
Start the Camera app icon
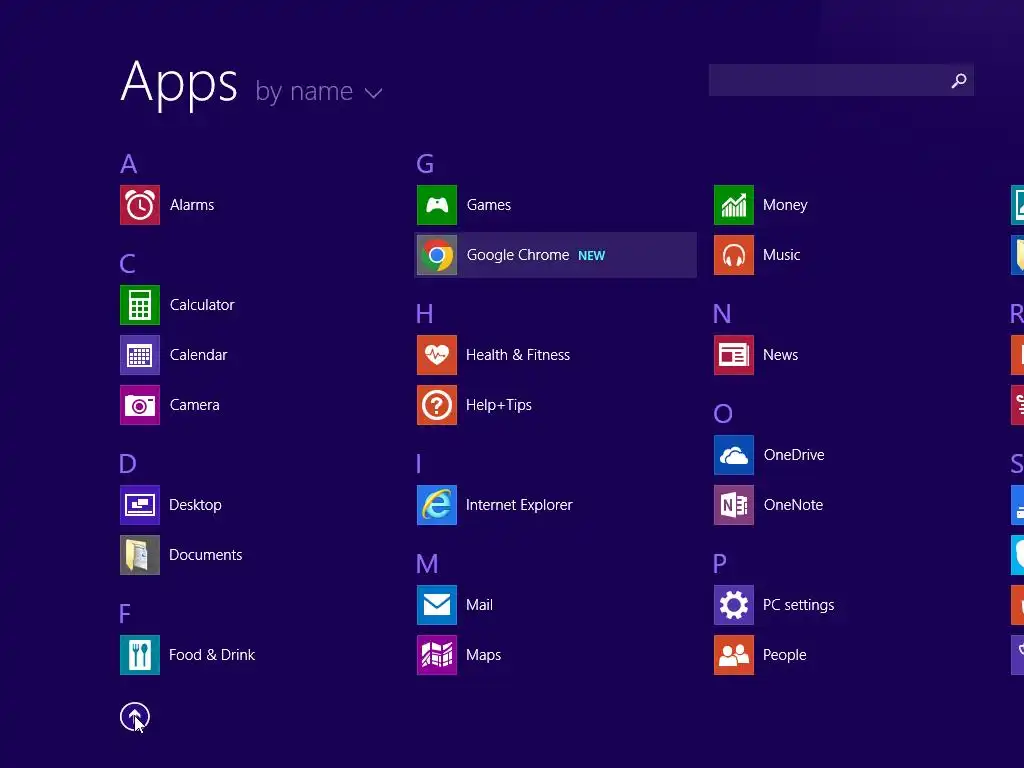(x=140, y=405)
